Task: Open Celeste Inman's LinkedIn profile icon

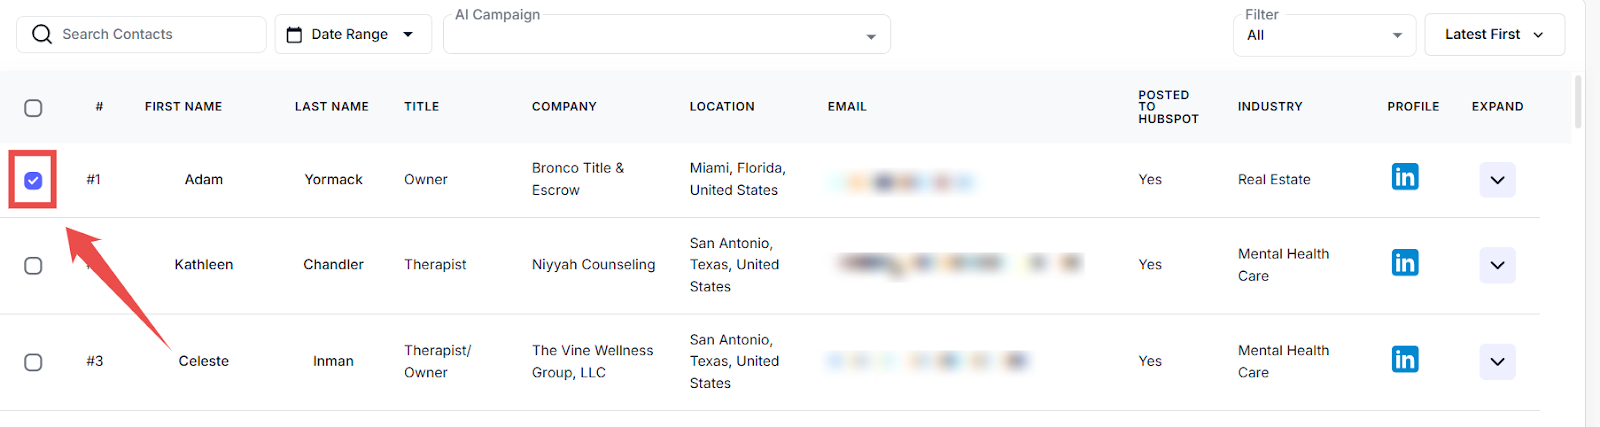Action: pos(1404,360)
